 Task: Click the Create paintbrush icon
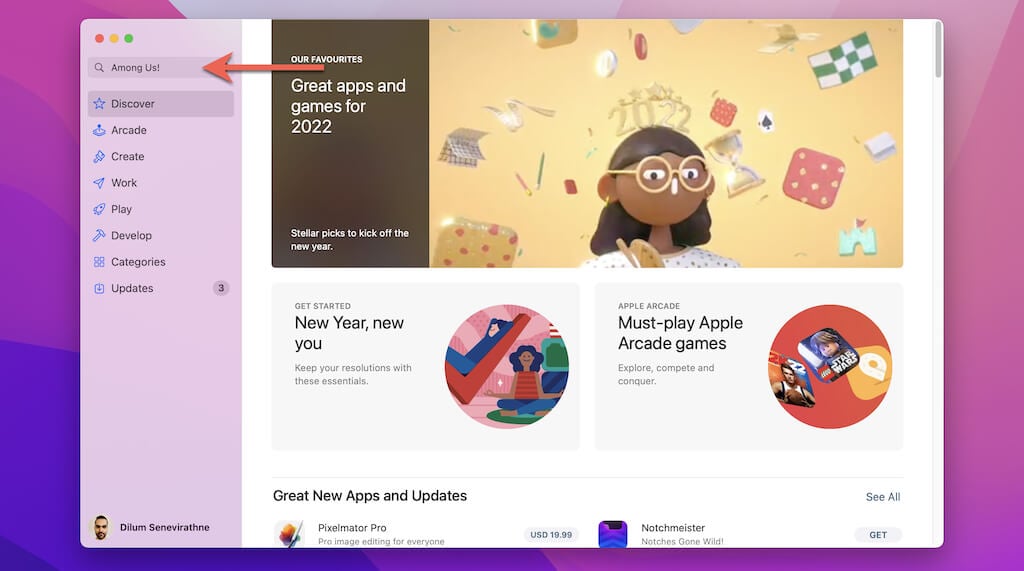click(x=99, y=157)
